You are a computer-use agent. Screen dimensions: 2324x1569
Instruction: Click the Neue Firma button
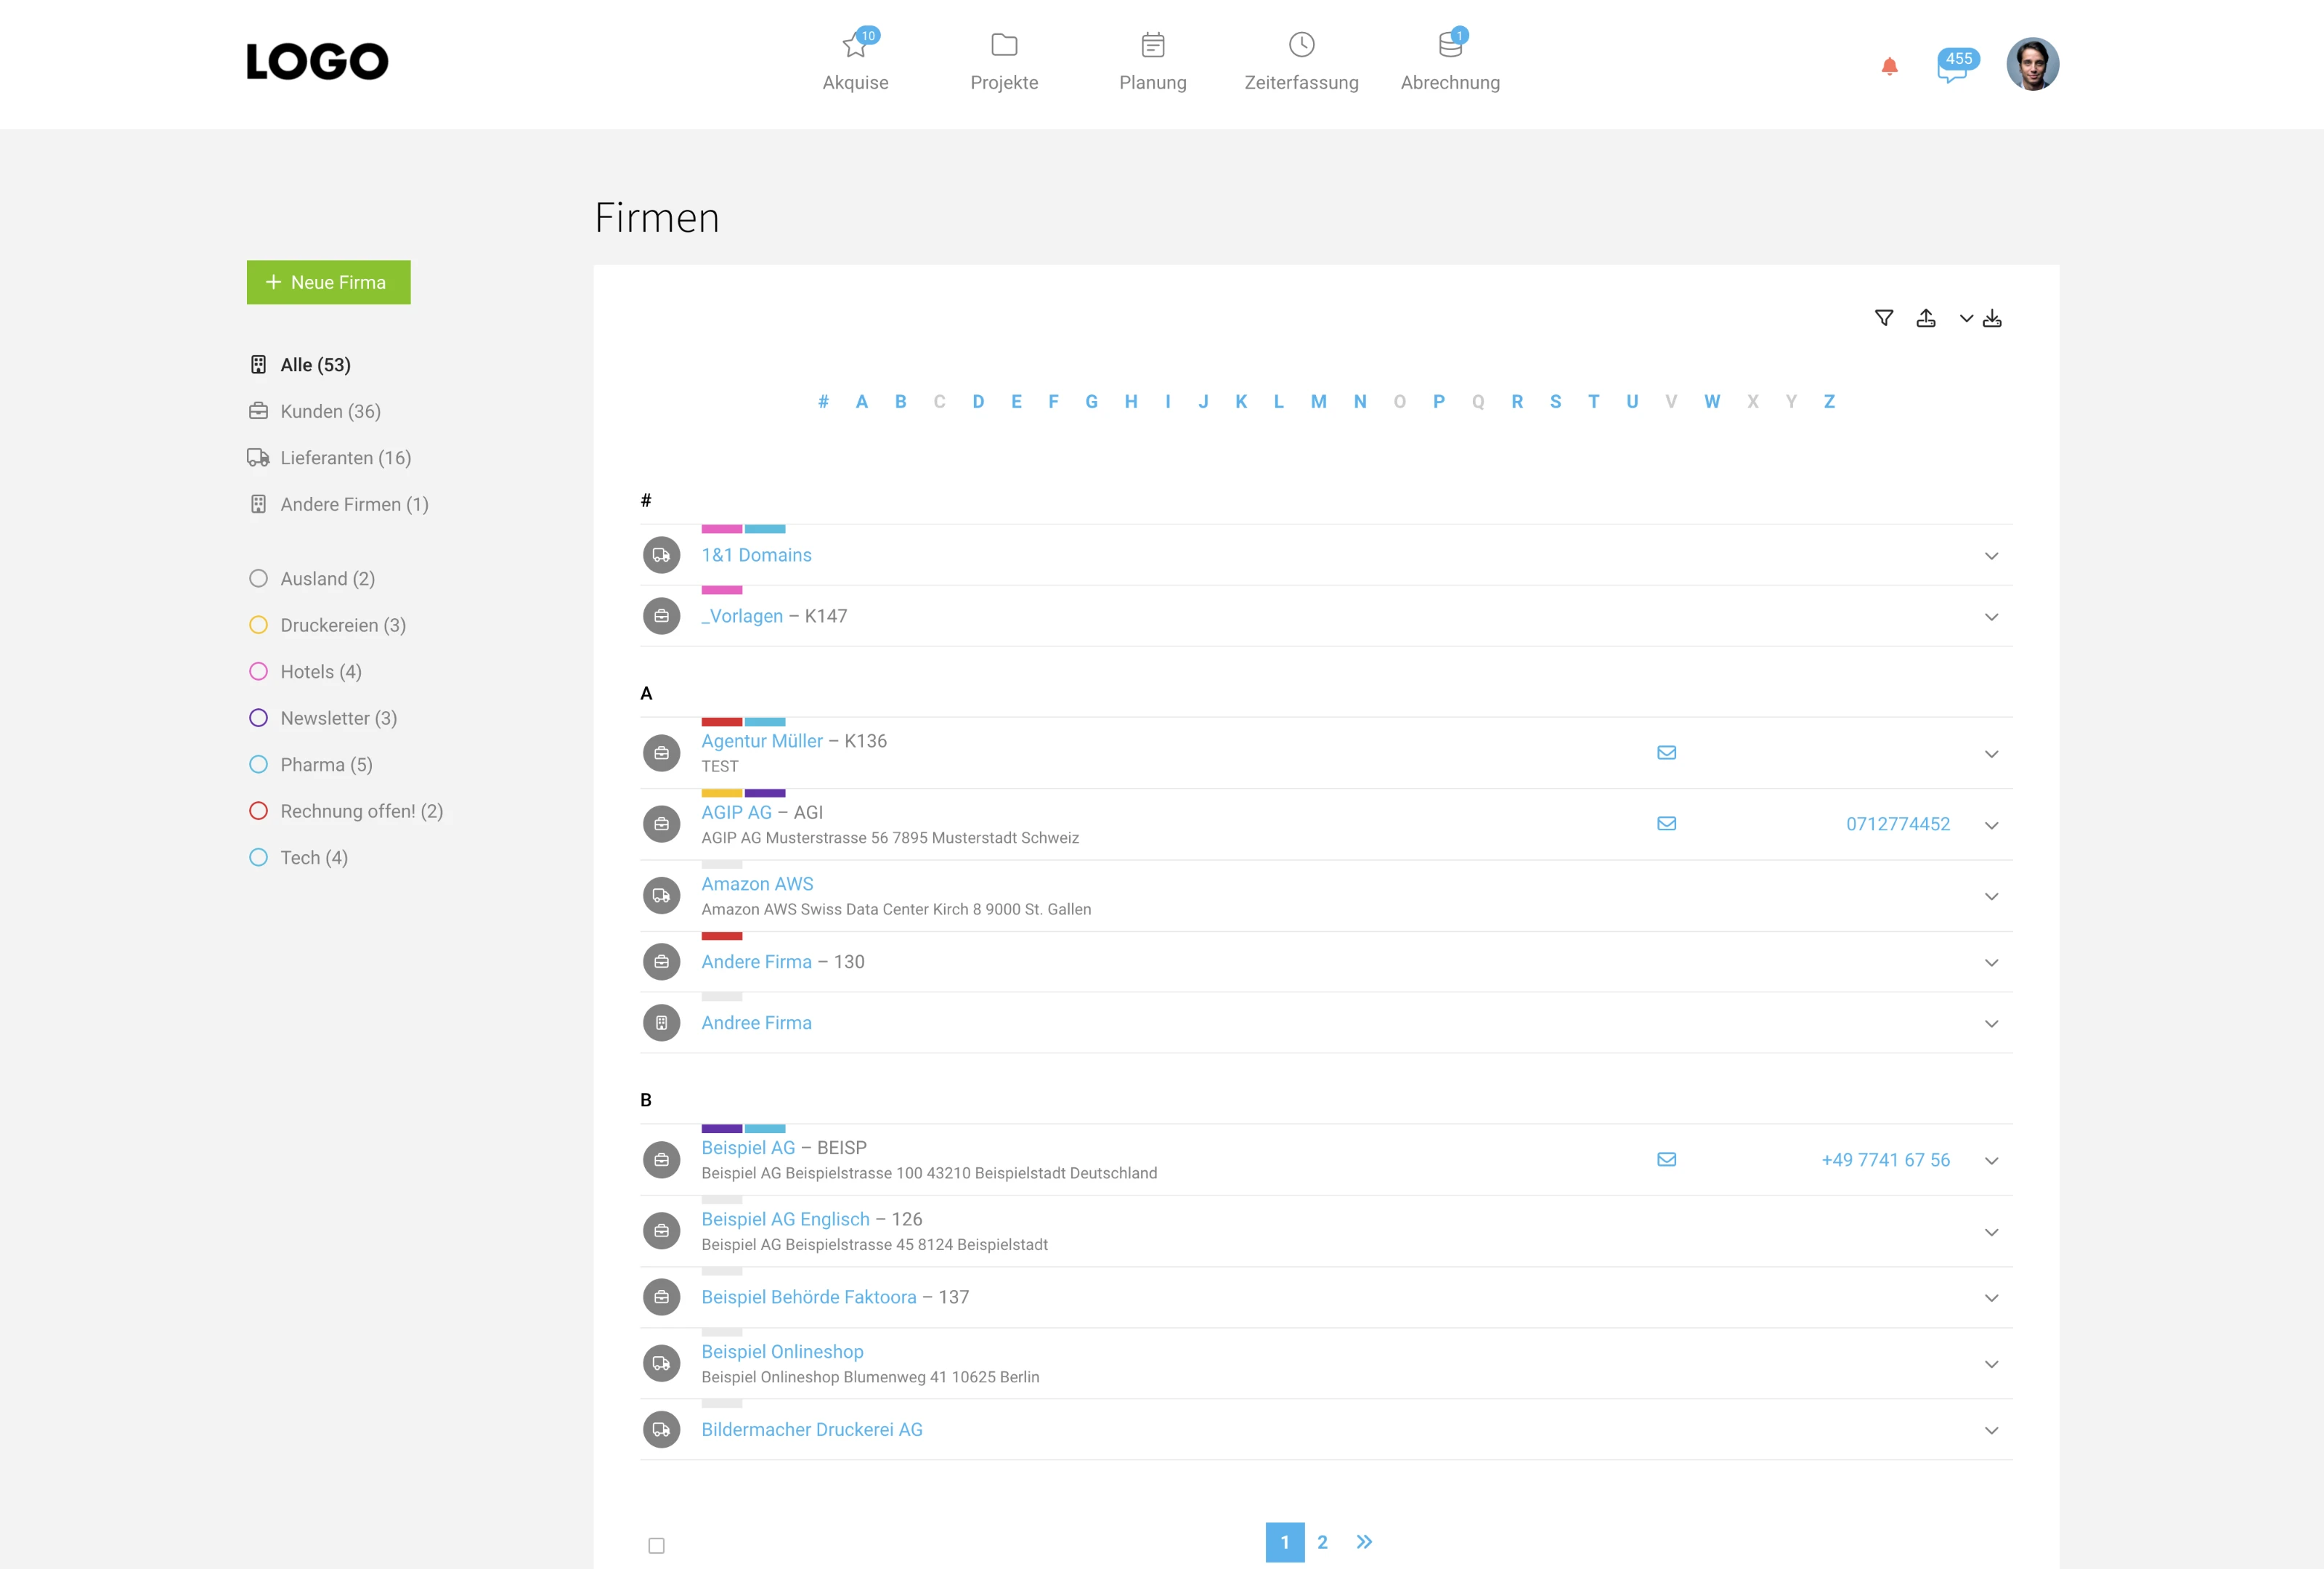click(x=328, y=282)
